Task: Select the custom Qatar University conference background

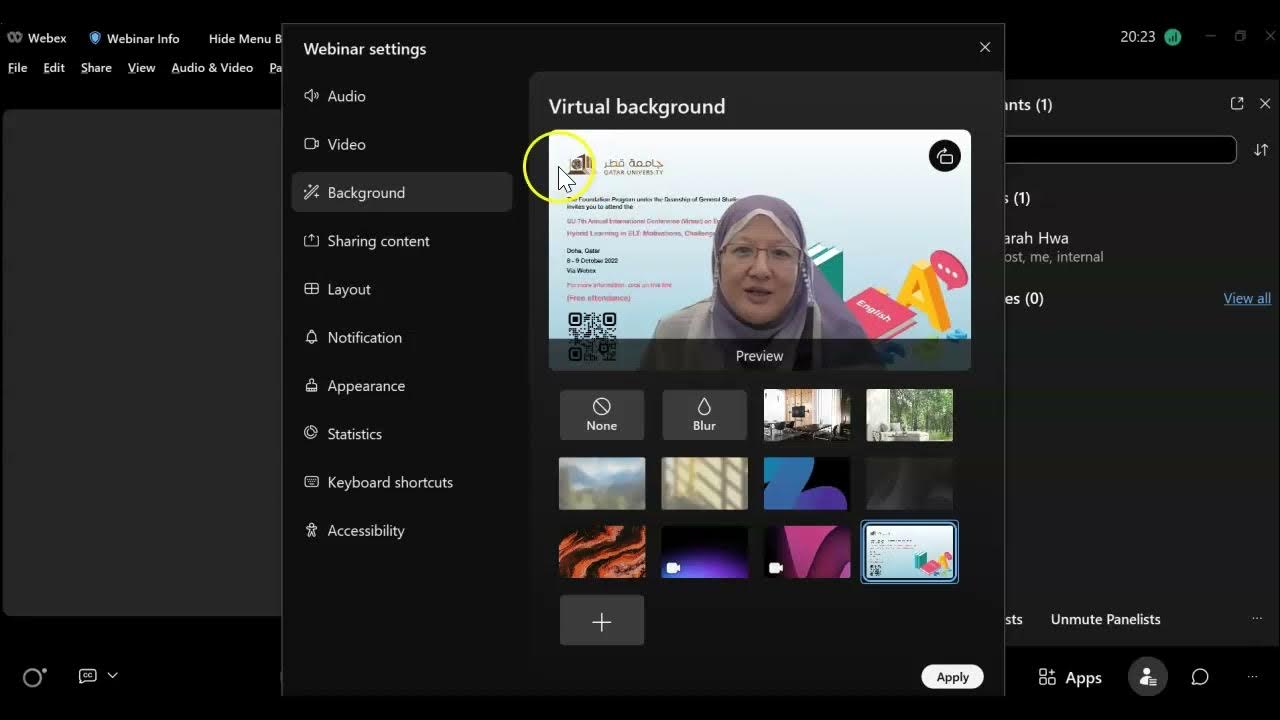Action: coord(909,552)
